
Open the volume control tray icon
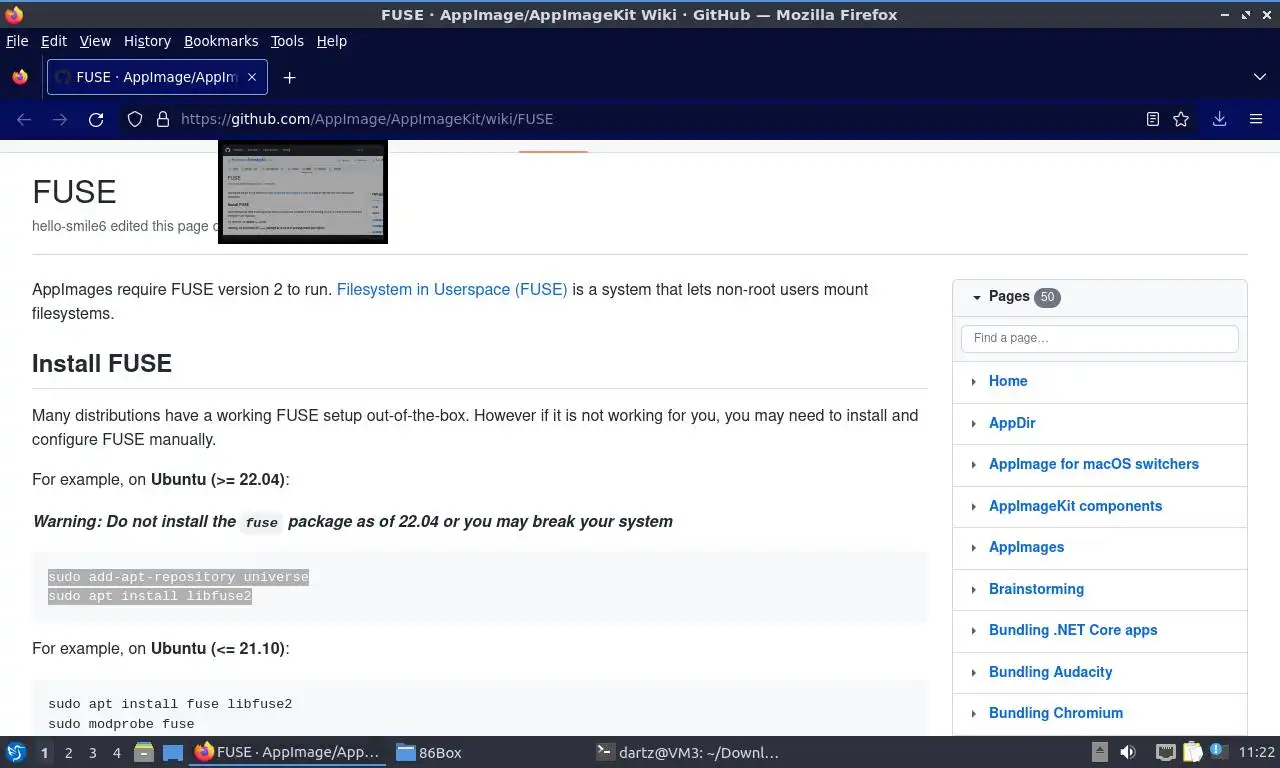(x=1128, y=752)
